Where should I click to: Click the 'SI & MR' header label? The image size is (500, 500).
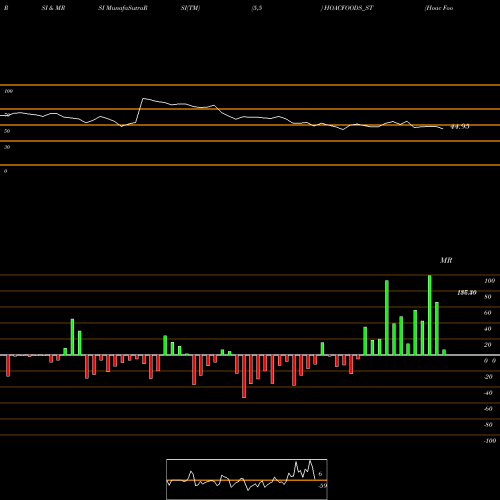(53, 8)
